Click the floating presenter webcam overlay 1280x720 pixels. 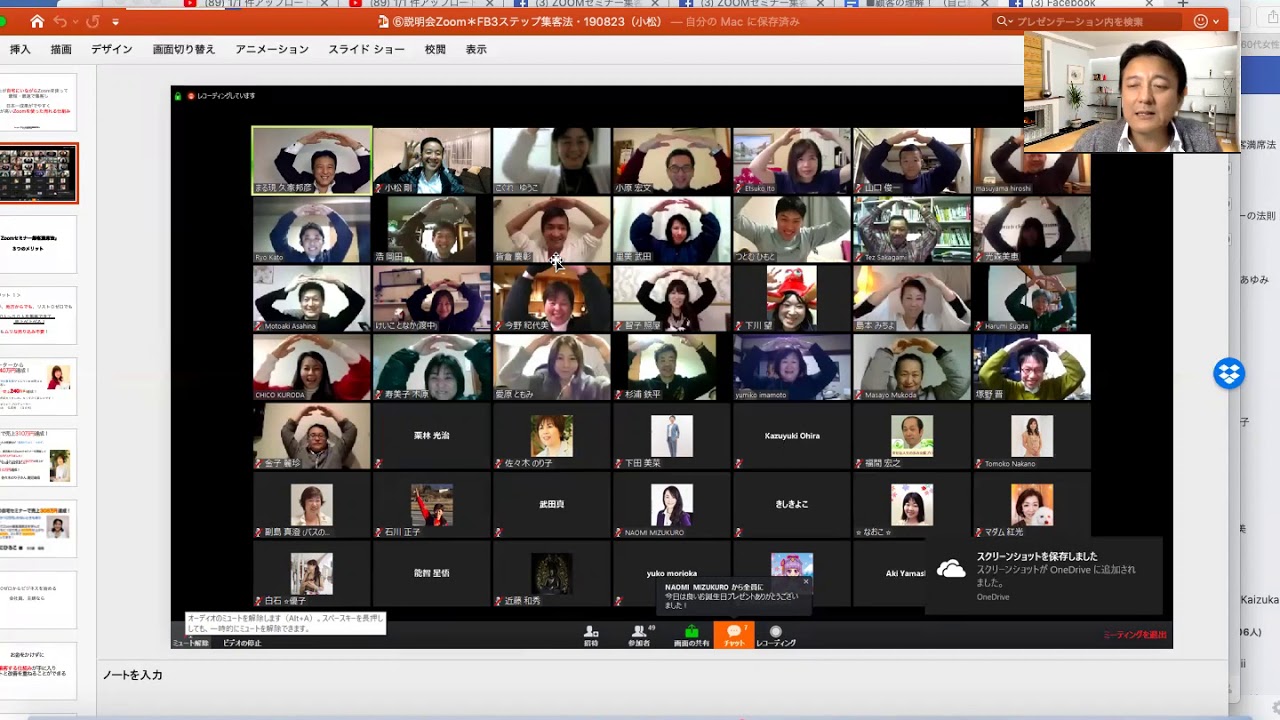1130,92
